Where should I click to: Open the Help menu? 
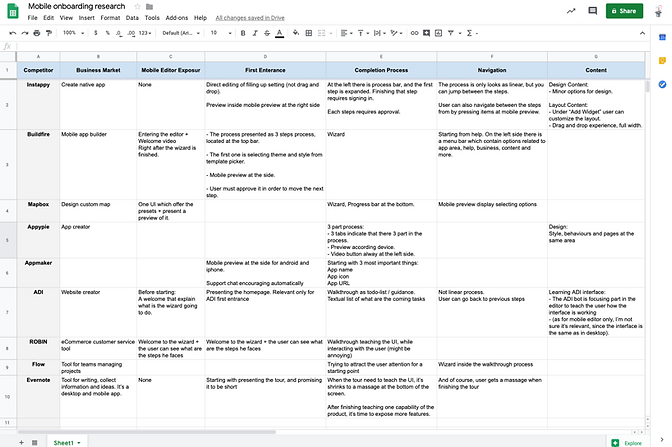(200, 18)
